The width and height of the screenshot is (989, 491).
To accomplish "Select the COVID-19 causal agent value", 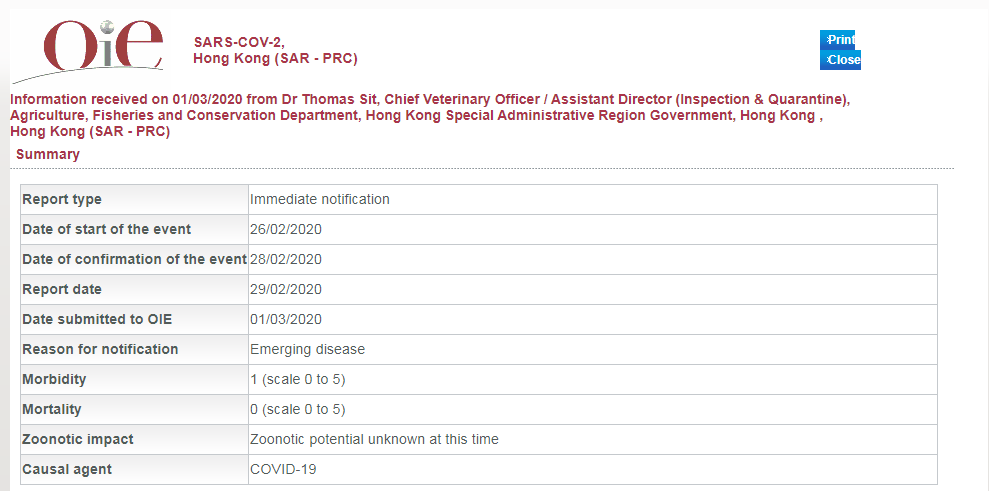I will click(x=281, y=469).
